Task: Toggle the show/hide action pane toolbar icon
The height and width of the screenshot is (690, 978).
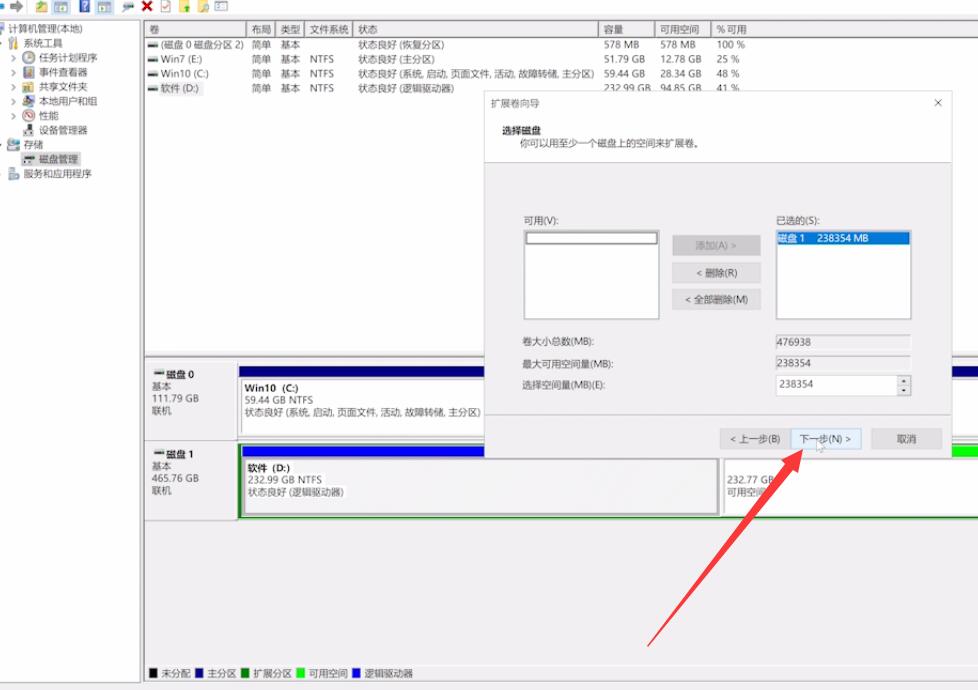Action: point(104,6)
